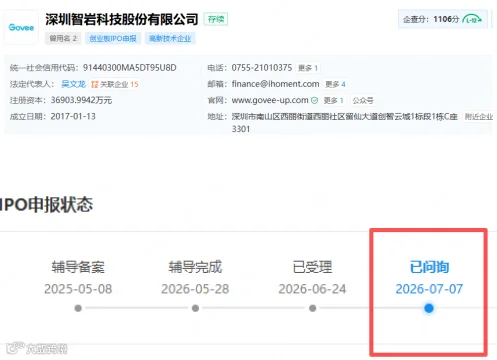497x360 pixels.
Task: Click the 高新技术企业 tag
Action: click(170, 38)
